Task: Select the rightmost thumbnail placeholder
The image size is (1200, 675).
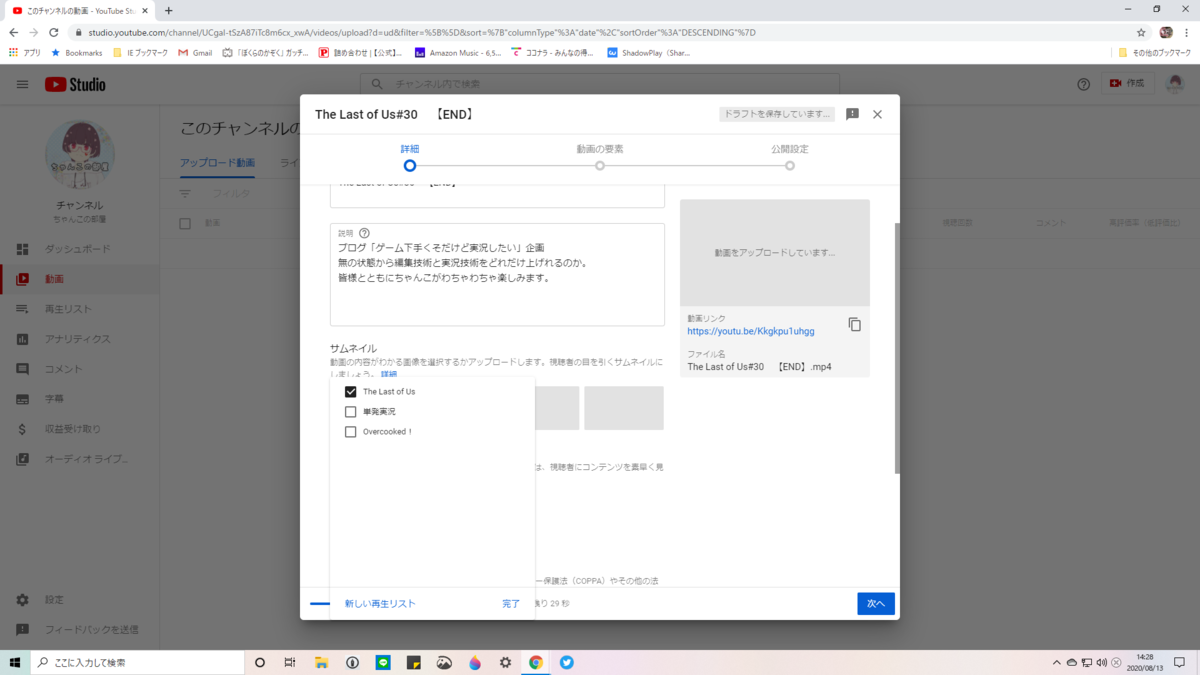Action: point(624,408)
